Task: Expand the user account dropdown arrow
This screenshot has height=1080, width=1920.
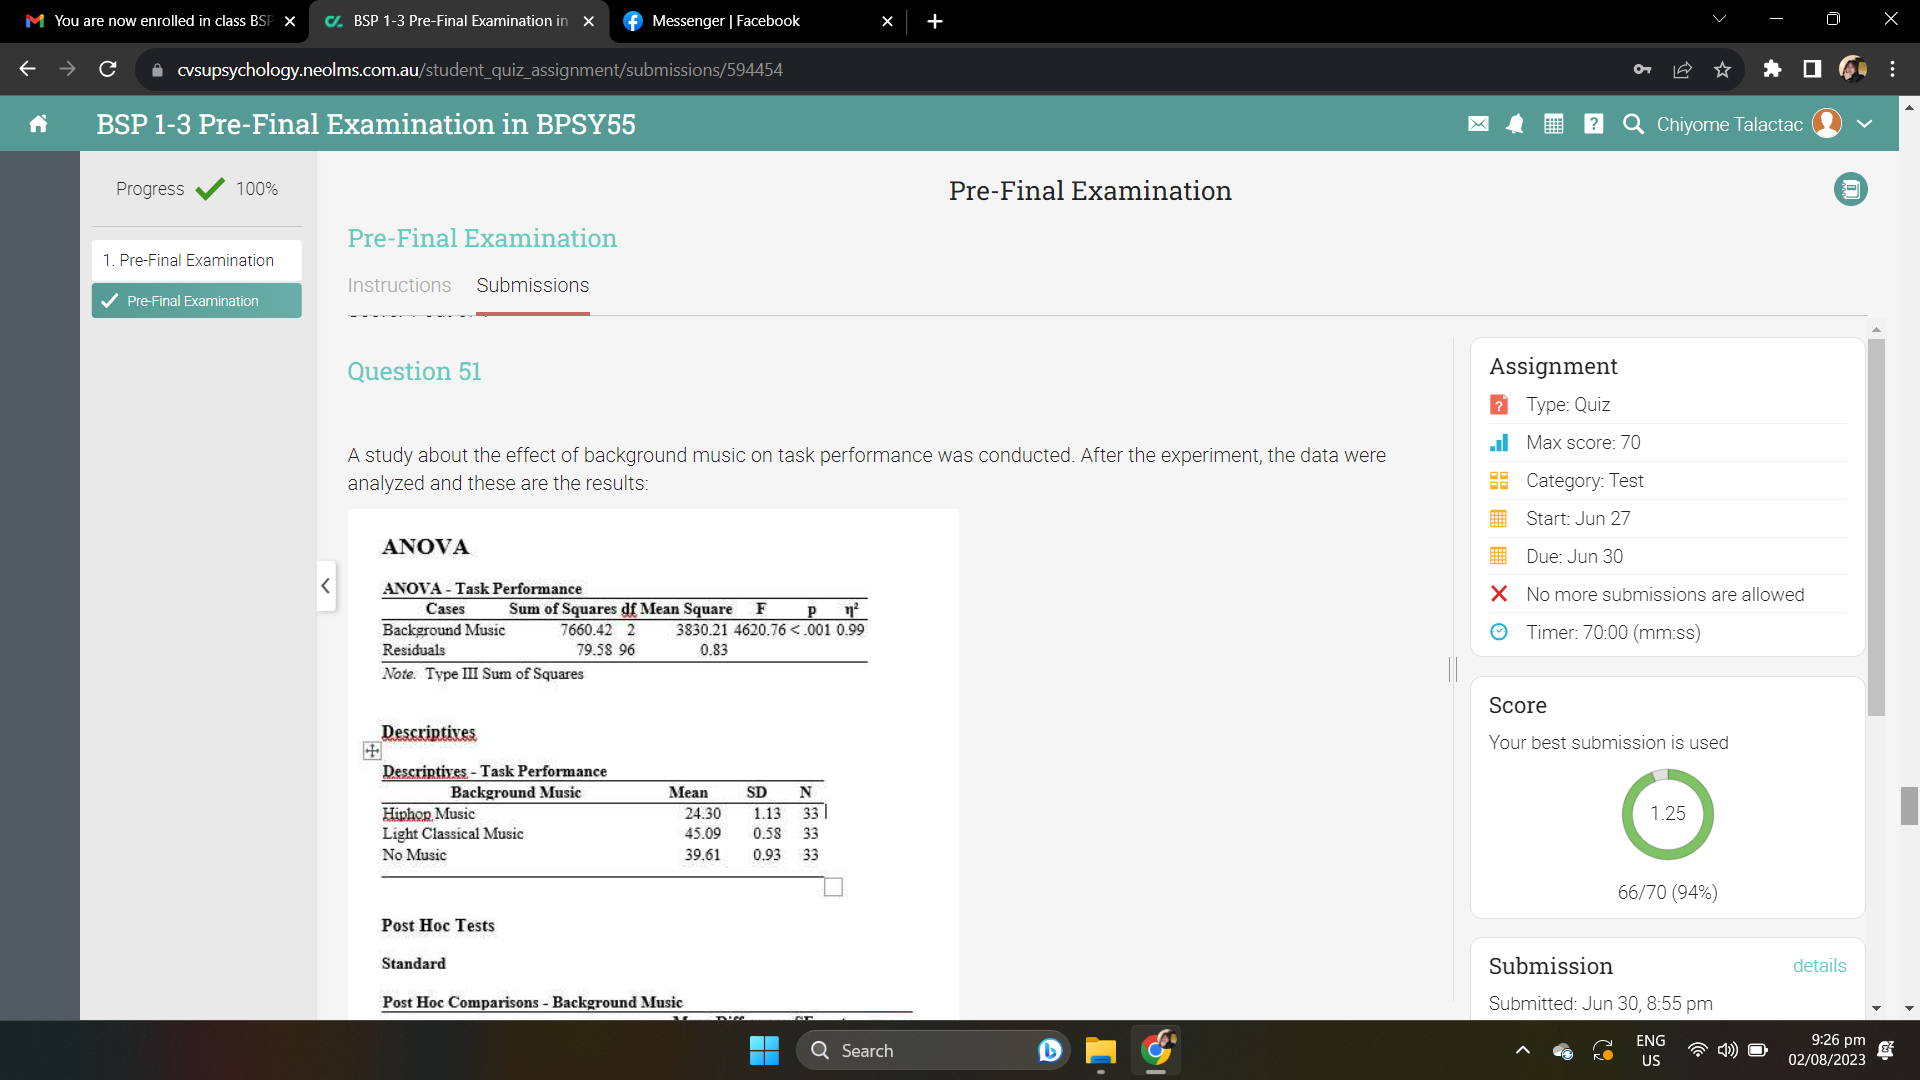Action: (1864, 124)
